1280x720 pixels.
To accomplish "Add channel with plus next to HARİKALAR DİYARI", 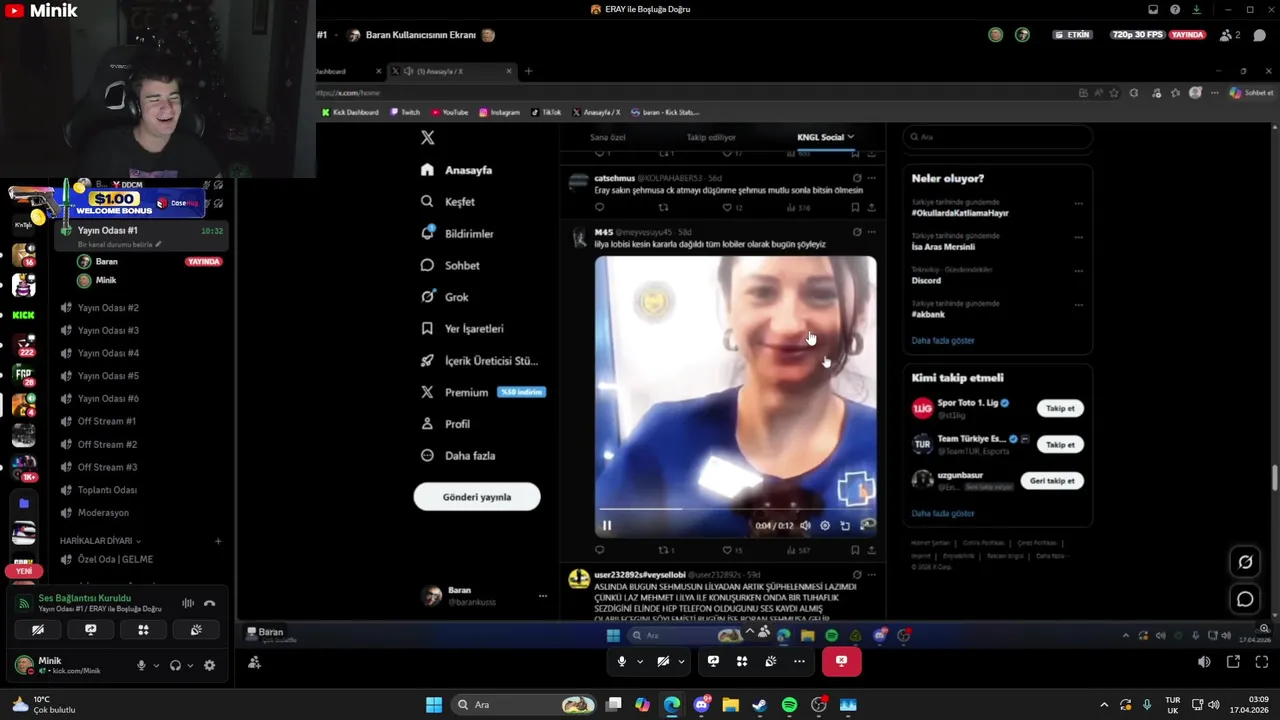I will coord(218,541).
